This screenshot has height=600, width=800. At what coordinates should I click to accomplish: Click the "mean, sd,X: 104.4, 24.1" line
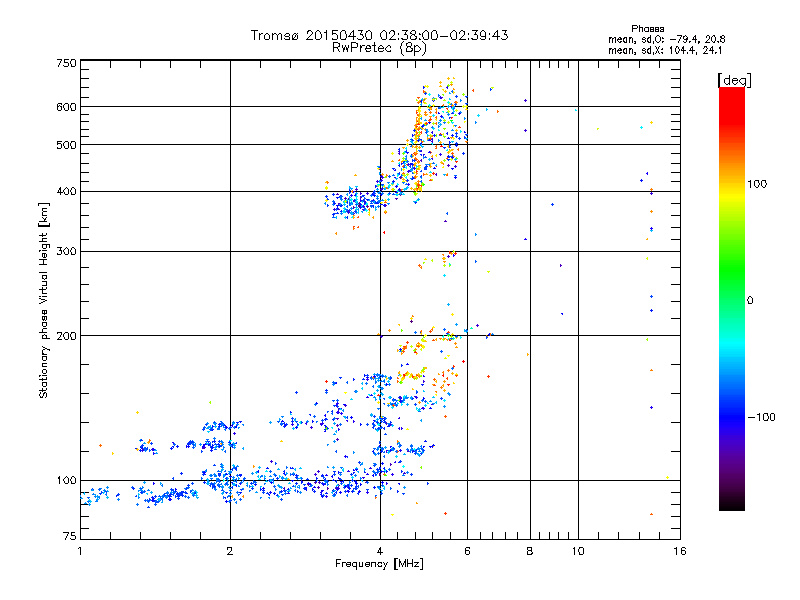pos(665,51)
